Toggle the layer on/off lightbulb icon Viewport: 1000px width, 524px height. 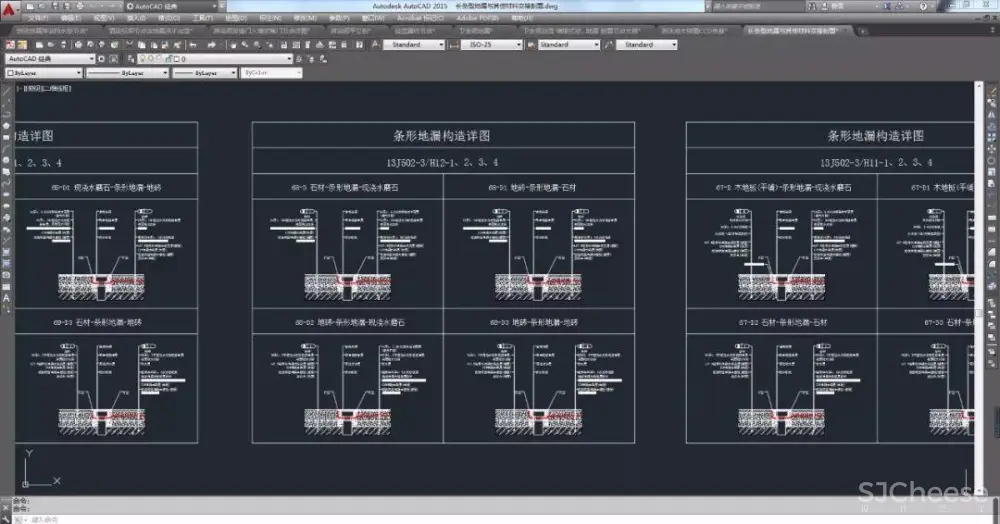[143, 59]
